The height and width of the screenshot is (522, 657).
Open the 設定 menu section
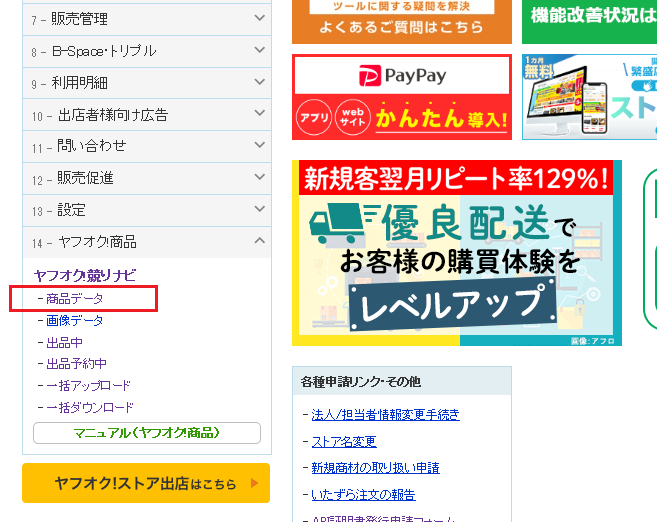(147, 210)
